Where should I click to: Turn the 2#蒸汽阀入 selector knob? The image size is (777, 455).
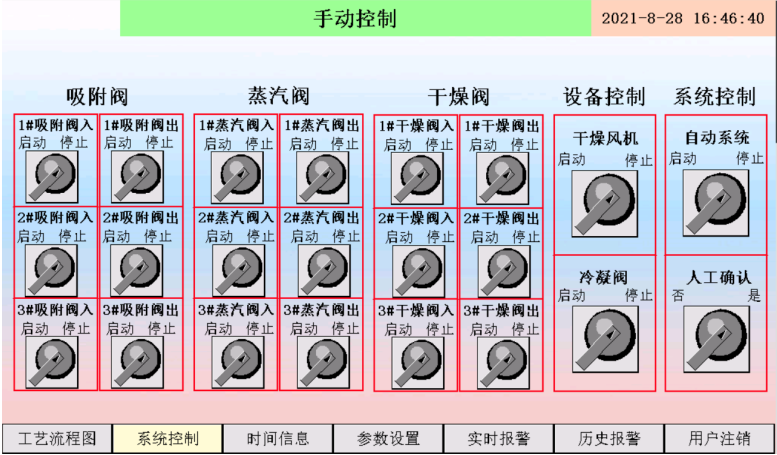point(238,271)
